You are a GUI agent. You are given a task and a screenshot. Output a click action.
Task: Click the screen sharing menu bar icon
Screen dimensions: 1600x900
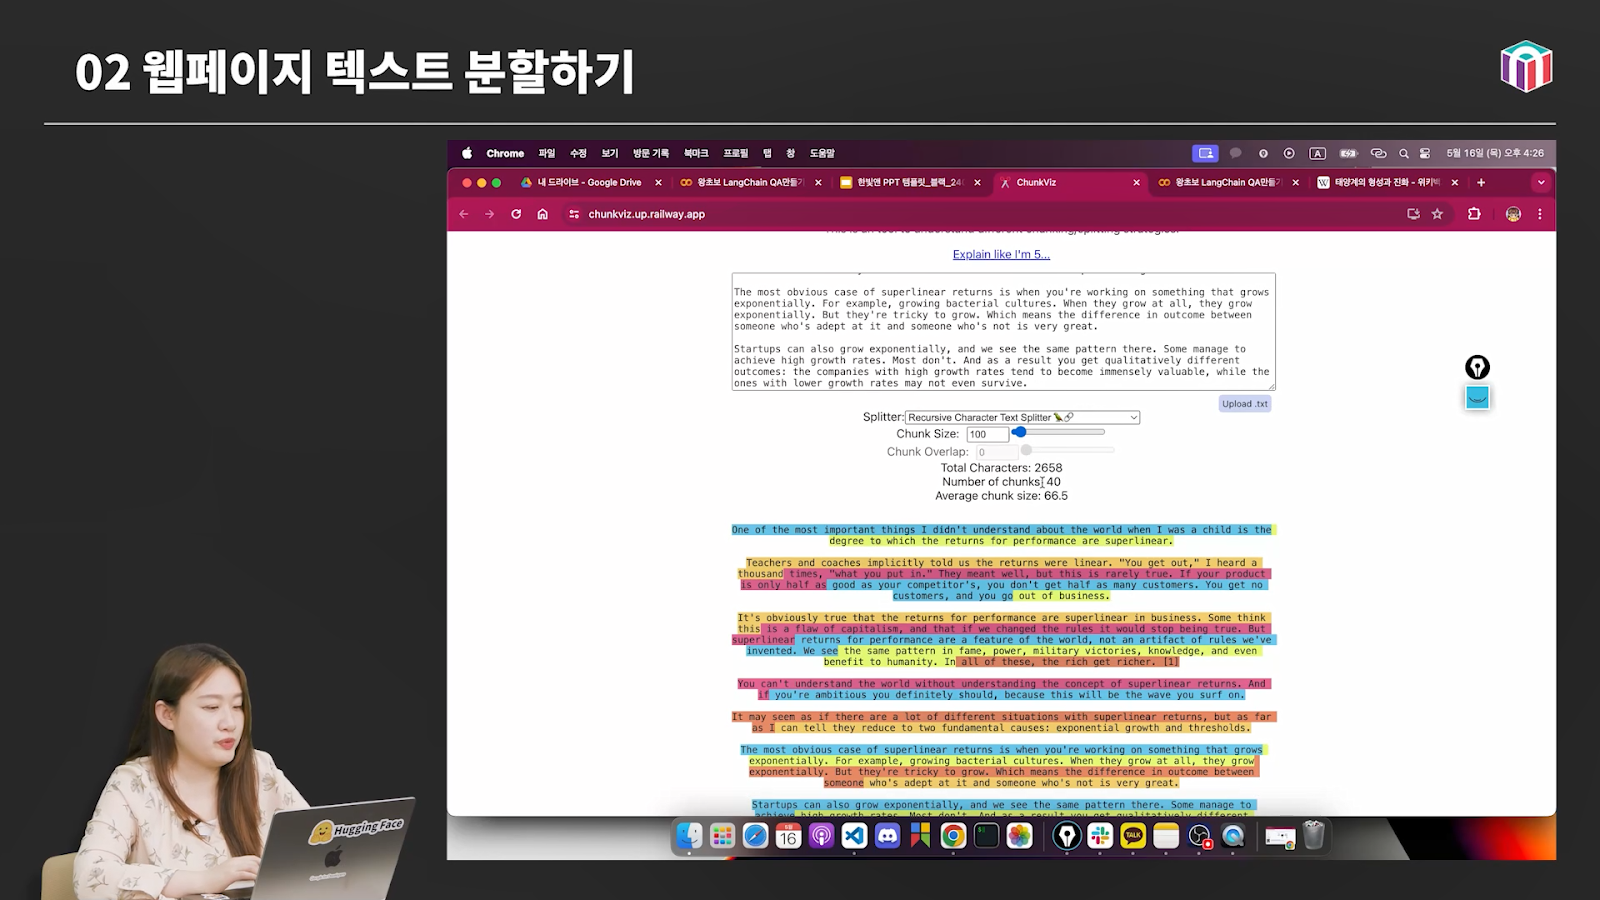click(1205, 153)
